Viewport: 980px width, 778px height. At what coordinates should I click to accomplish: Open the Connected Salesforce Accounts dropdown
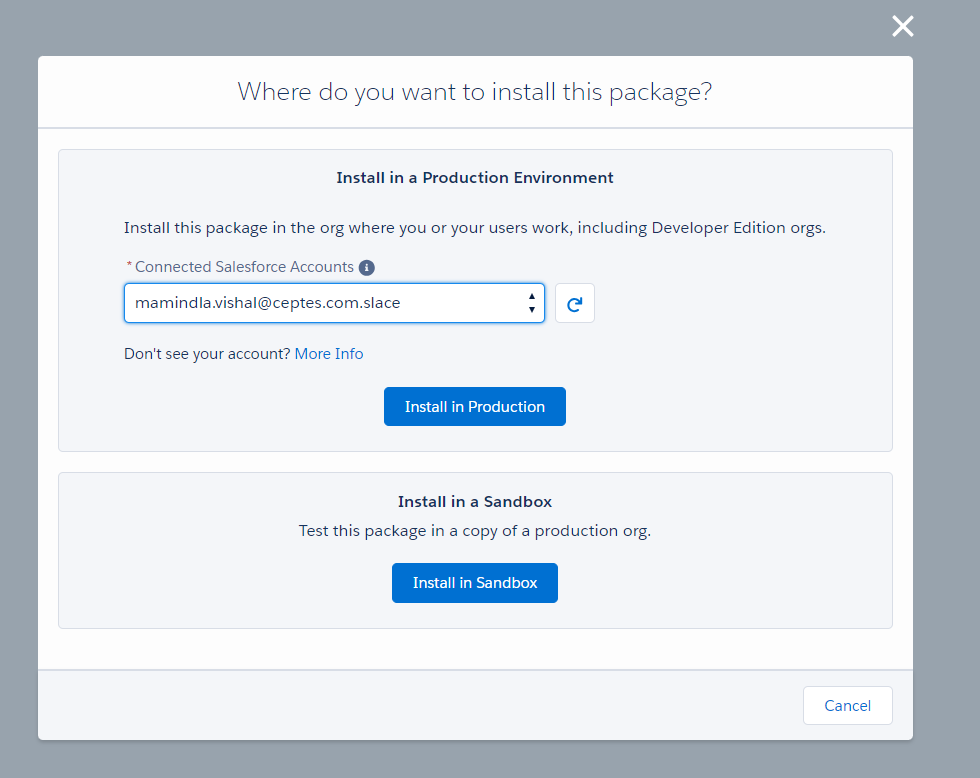pyautogui.click(x=334, y=303)
